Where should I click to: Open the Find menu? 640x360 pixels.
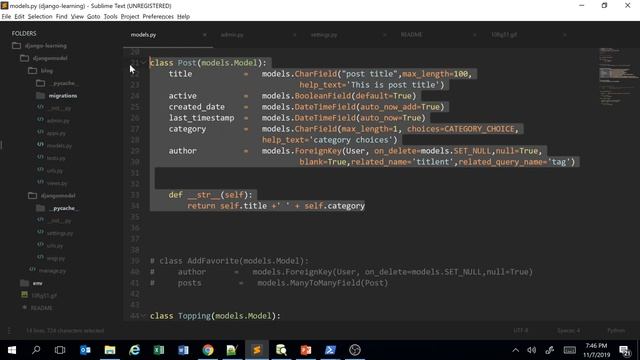(x=61, y=16)
